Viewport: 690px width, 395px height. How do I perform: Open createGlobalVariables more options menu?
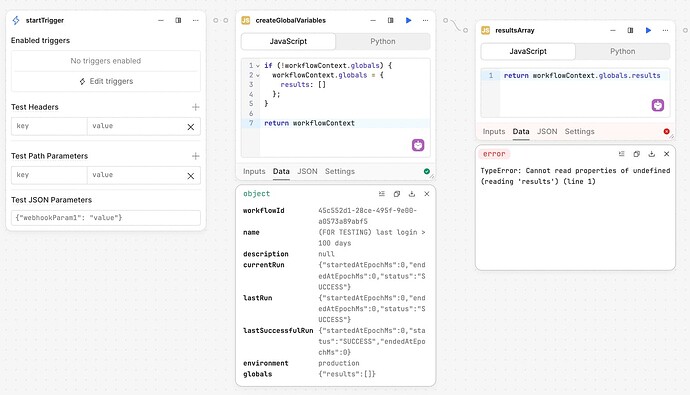click(x=425, y=20)
